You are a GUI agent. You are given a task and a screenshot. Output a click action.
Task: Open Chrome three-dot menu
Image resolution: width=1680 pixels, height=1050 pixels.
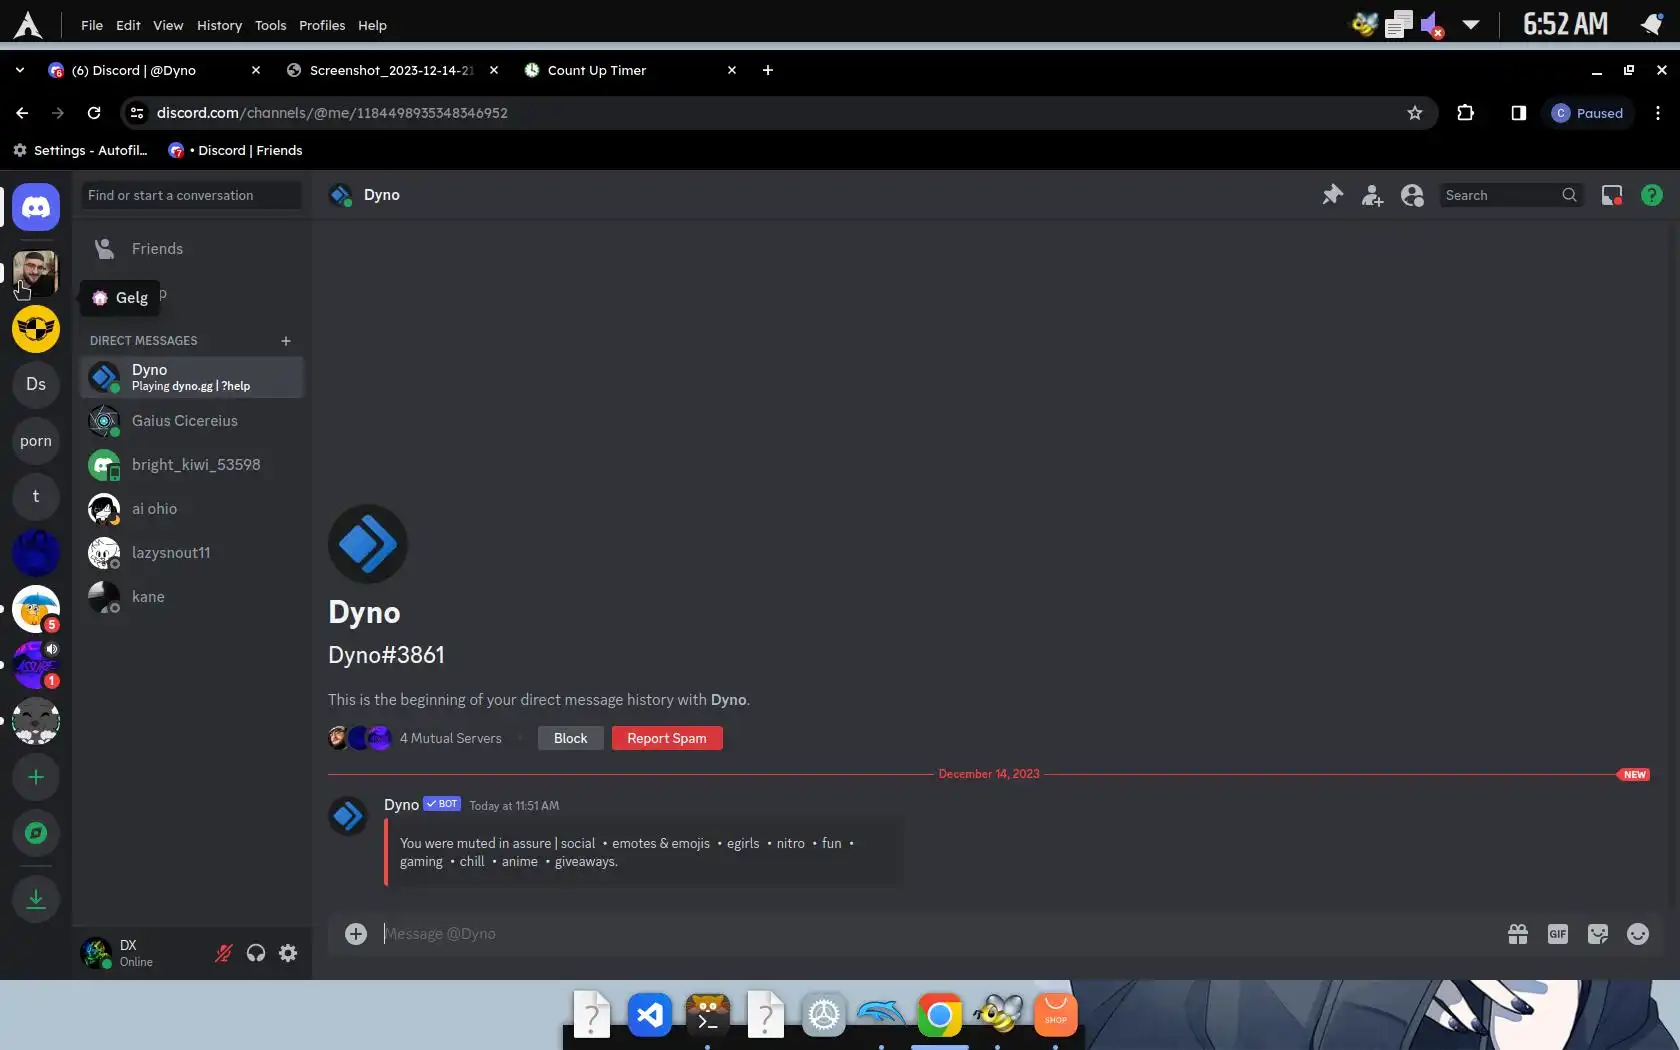pos(1658,113)
